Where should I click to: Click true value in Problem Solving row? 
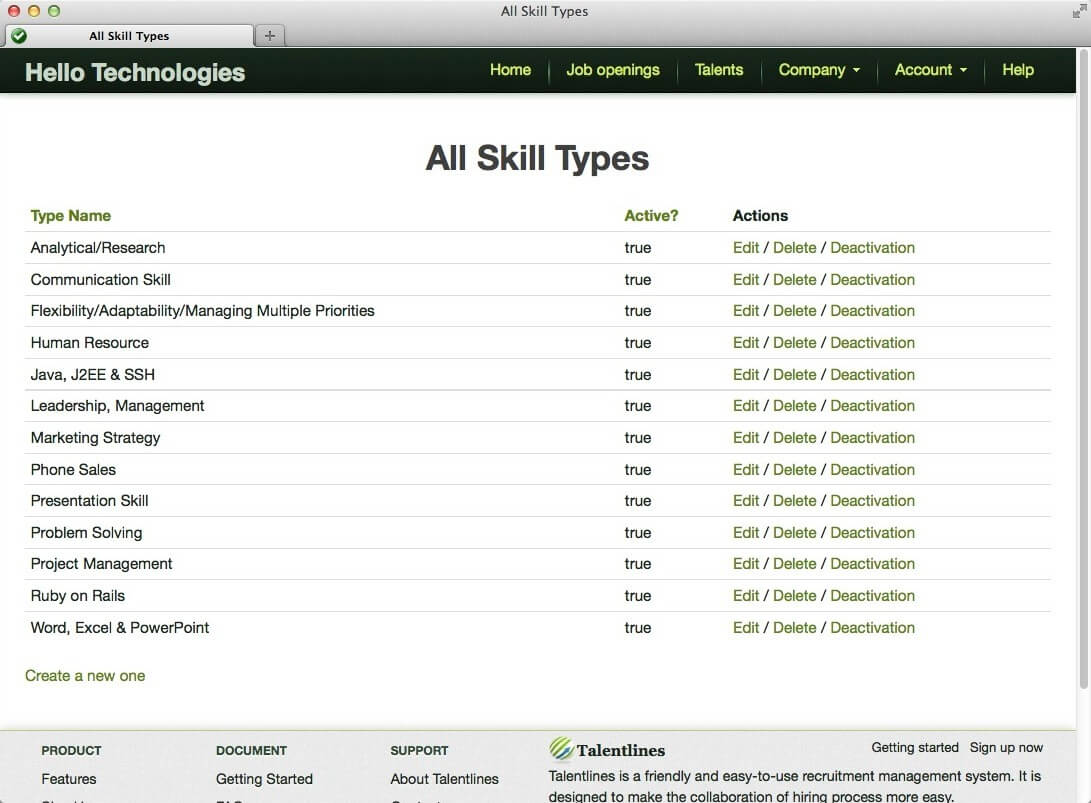click(x=637, y=533)
